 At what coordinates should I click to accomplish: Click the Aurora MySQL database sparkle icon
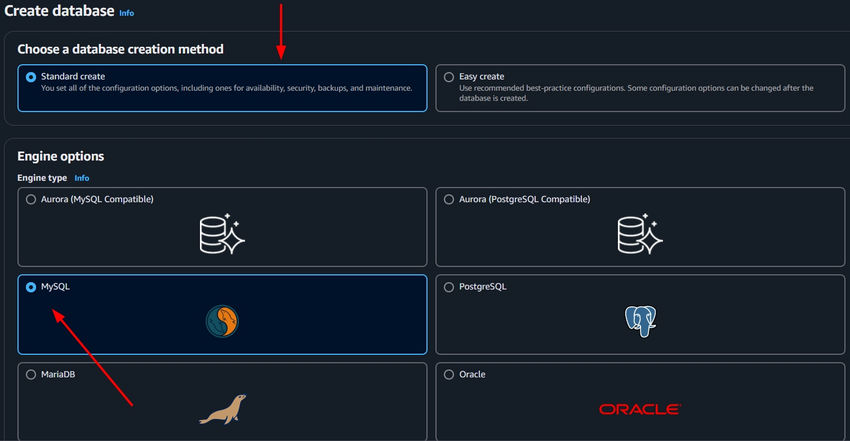click(222, 234)
